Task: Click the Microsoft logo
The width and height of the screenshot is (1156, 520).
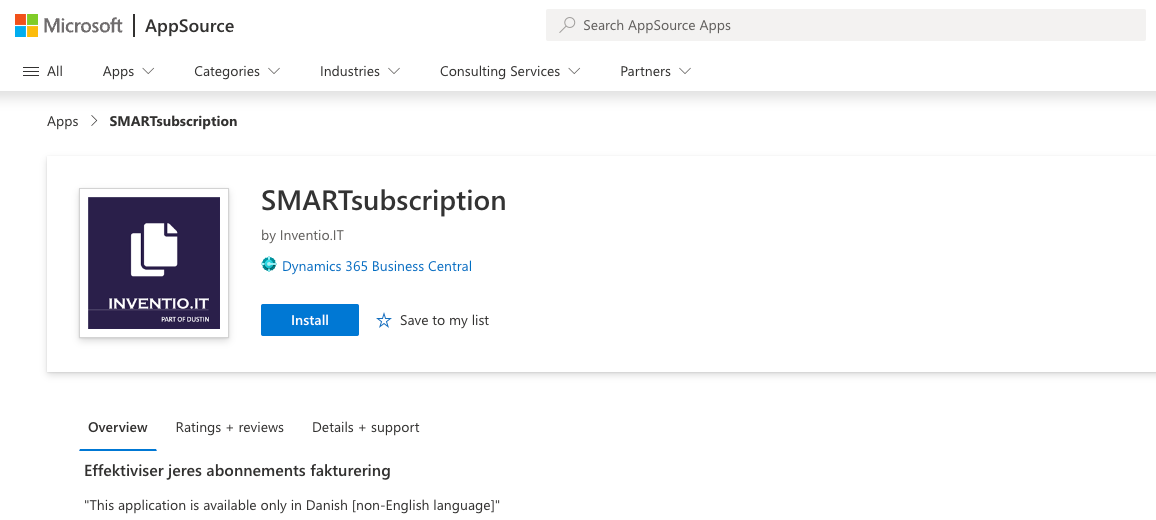Action: point(69,26)
